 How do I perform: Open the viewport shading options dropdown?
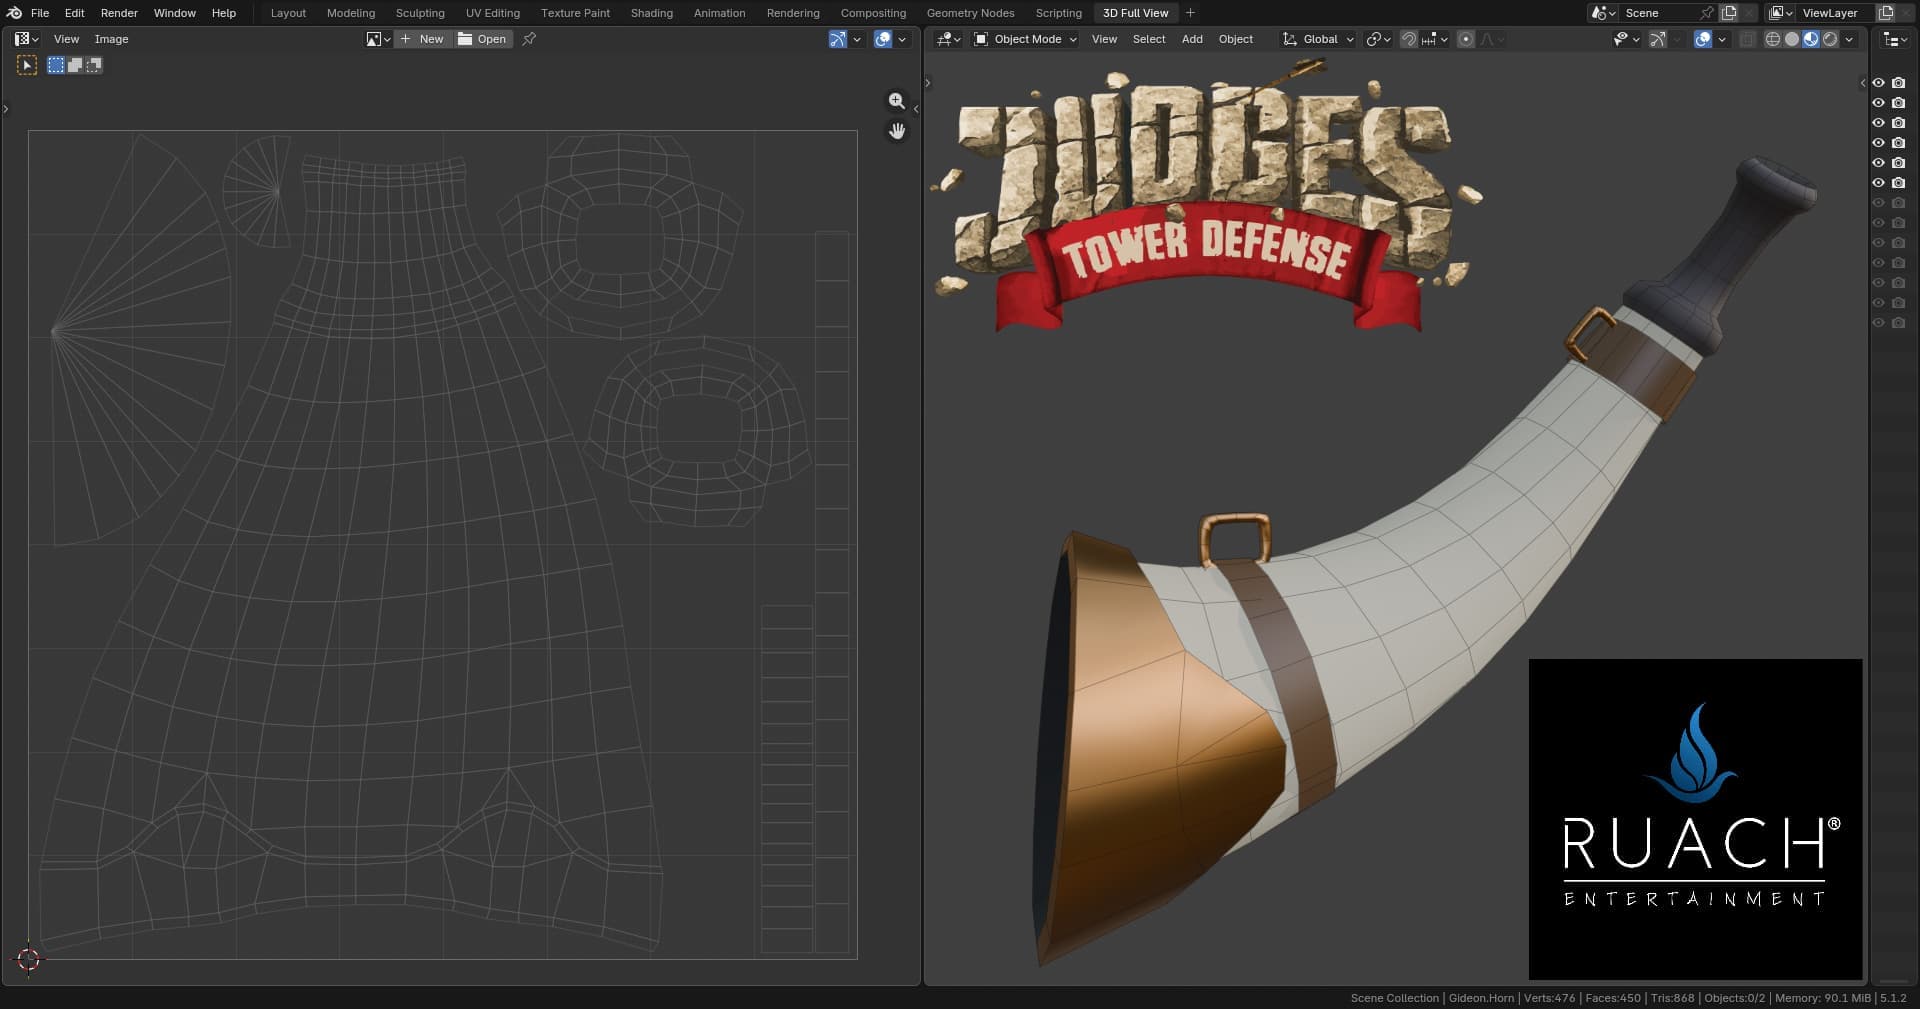click(1849, 39)
